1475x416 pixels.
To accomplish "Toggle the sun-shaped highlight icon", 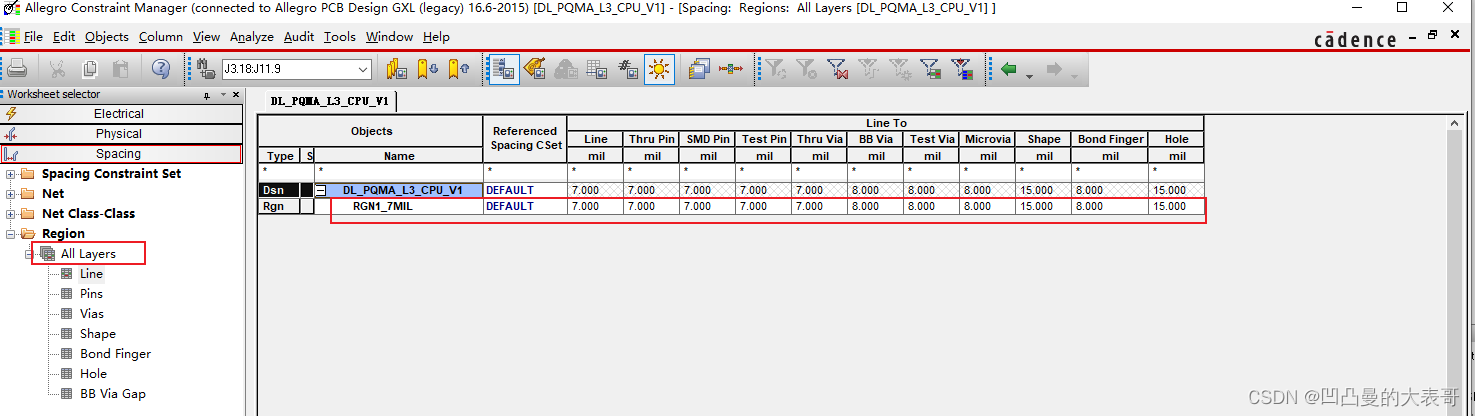I will point(659,69).
